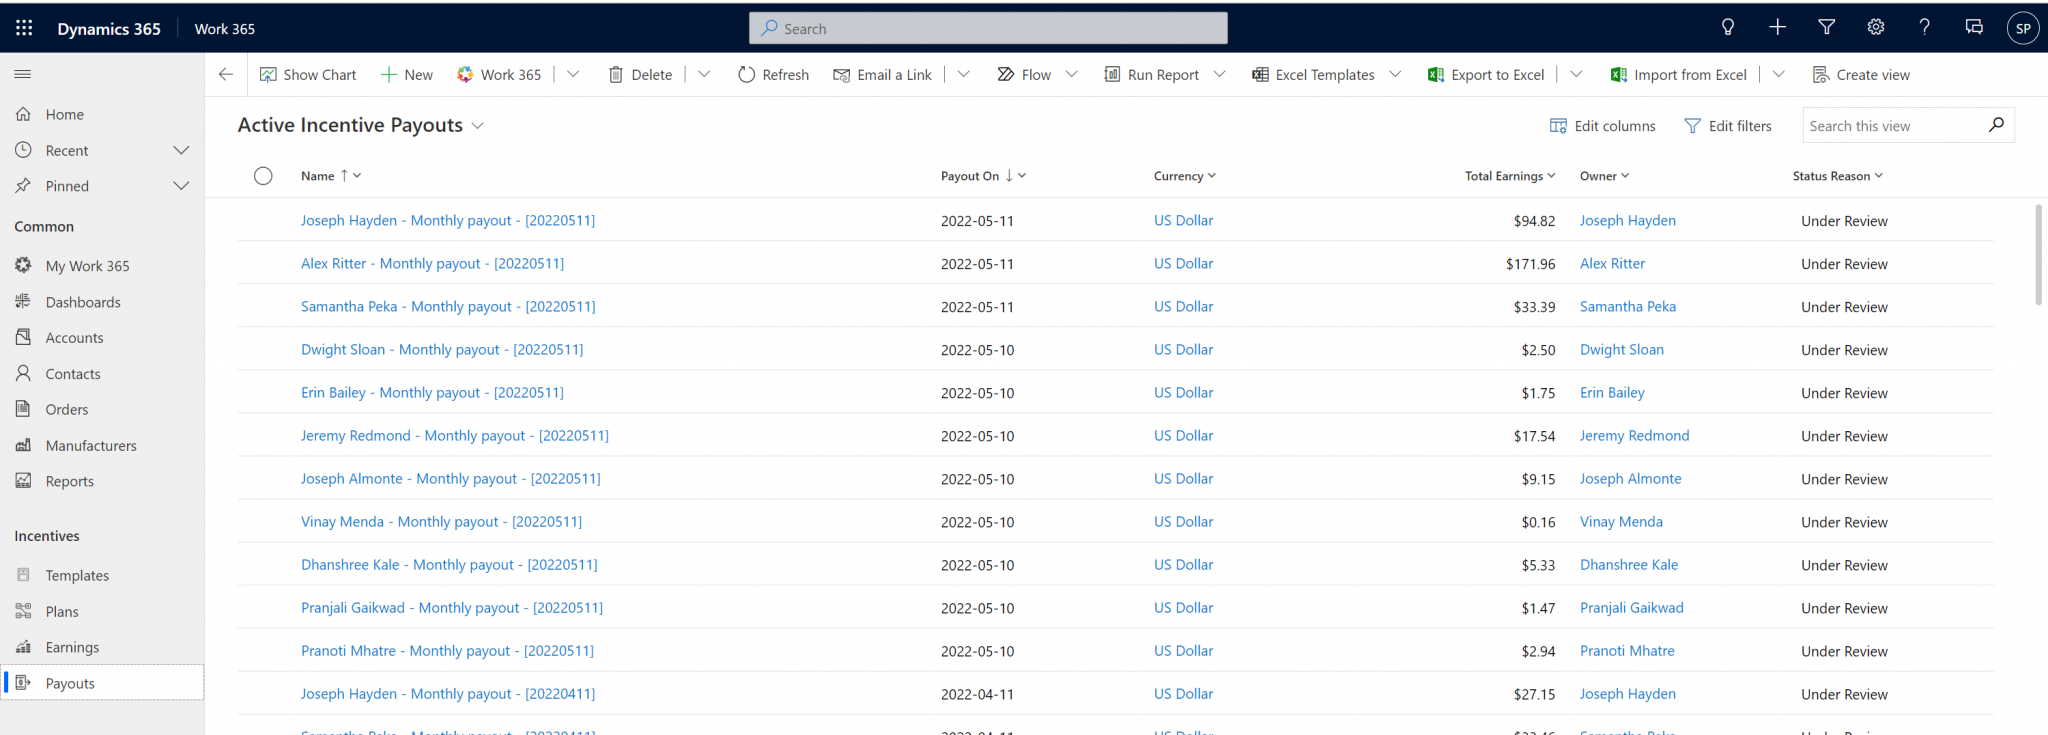2048x735 pixels.
Task: Click the help question mark icon
Action: point(1924,28)
